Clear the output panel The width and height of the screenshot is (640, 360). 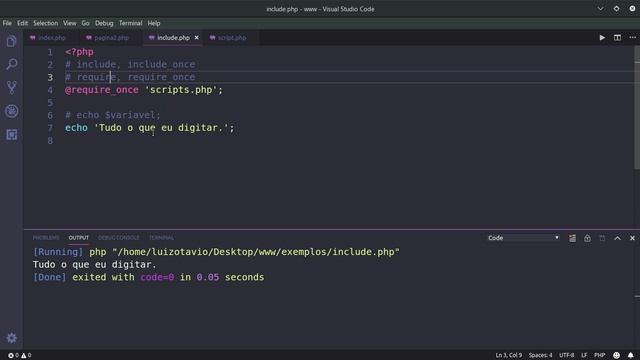pyautogui.click(x=572, y=238)
